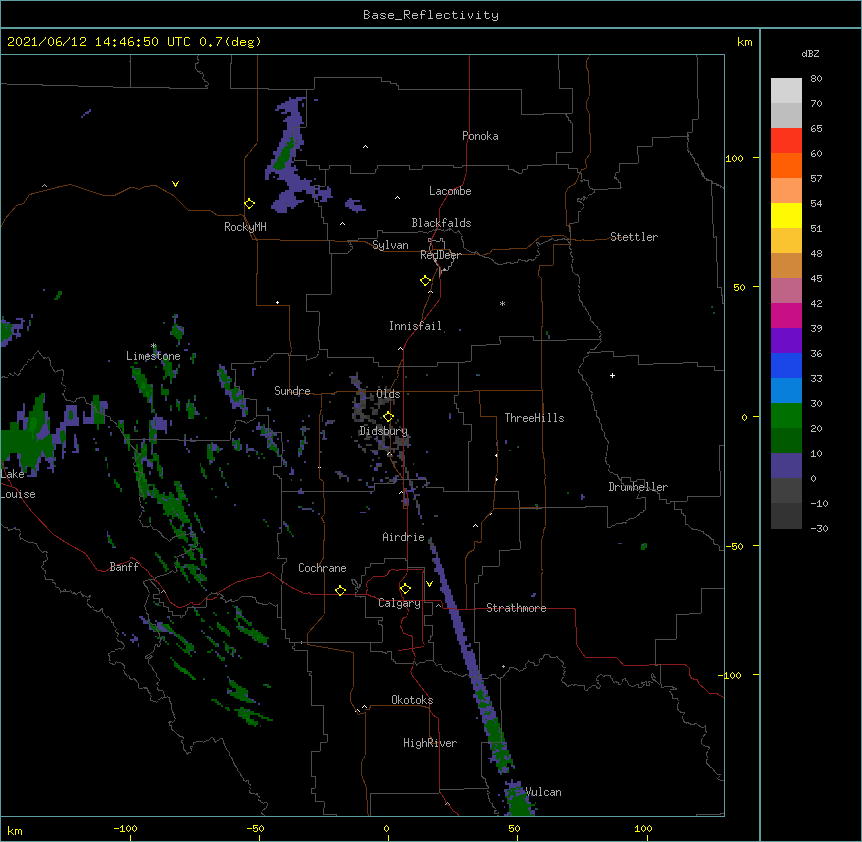Click the yellow diamond marker south of RedDeer
The height and width of the screenshot is (842, 862).
(425, 280)
